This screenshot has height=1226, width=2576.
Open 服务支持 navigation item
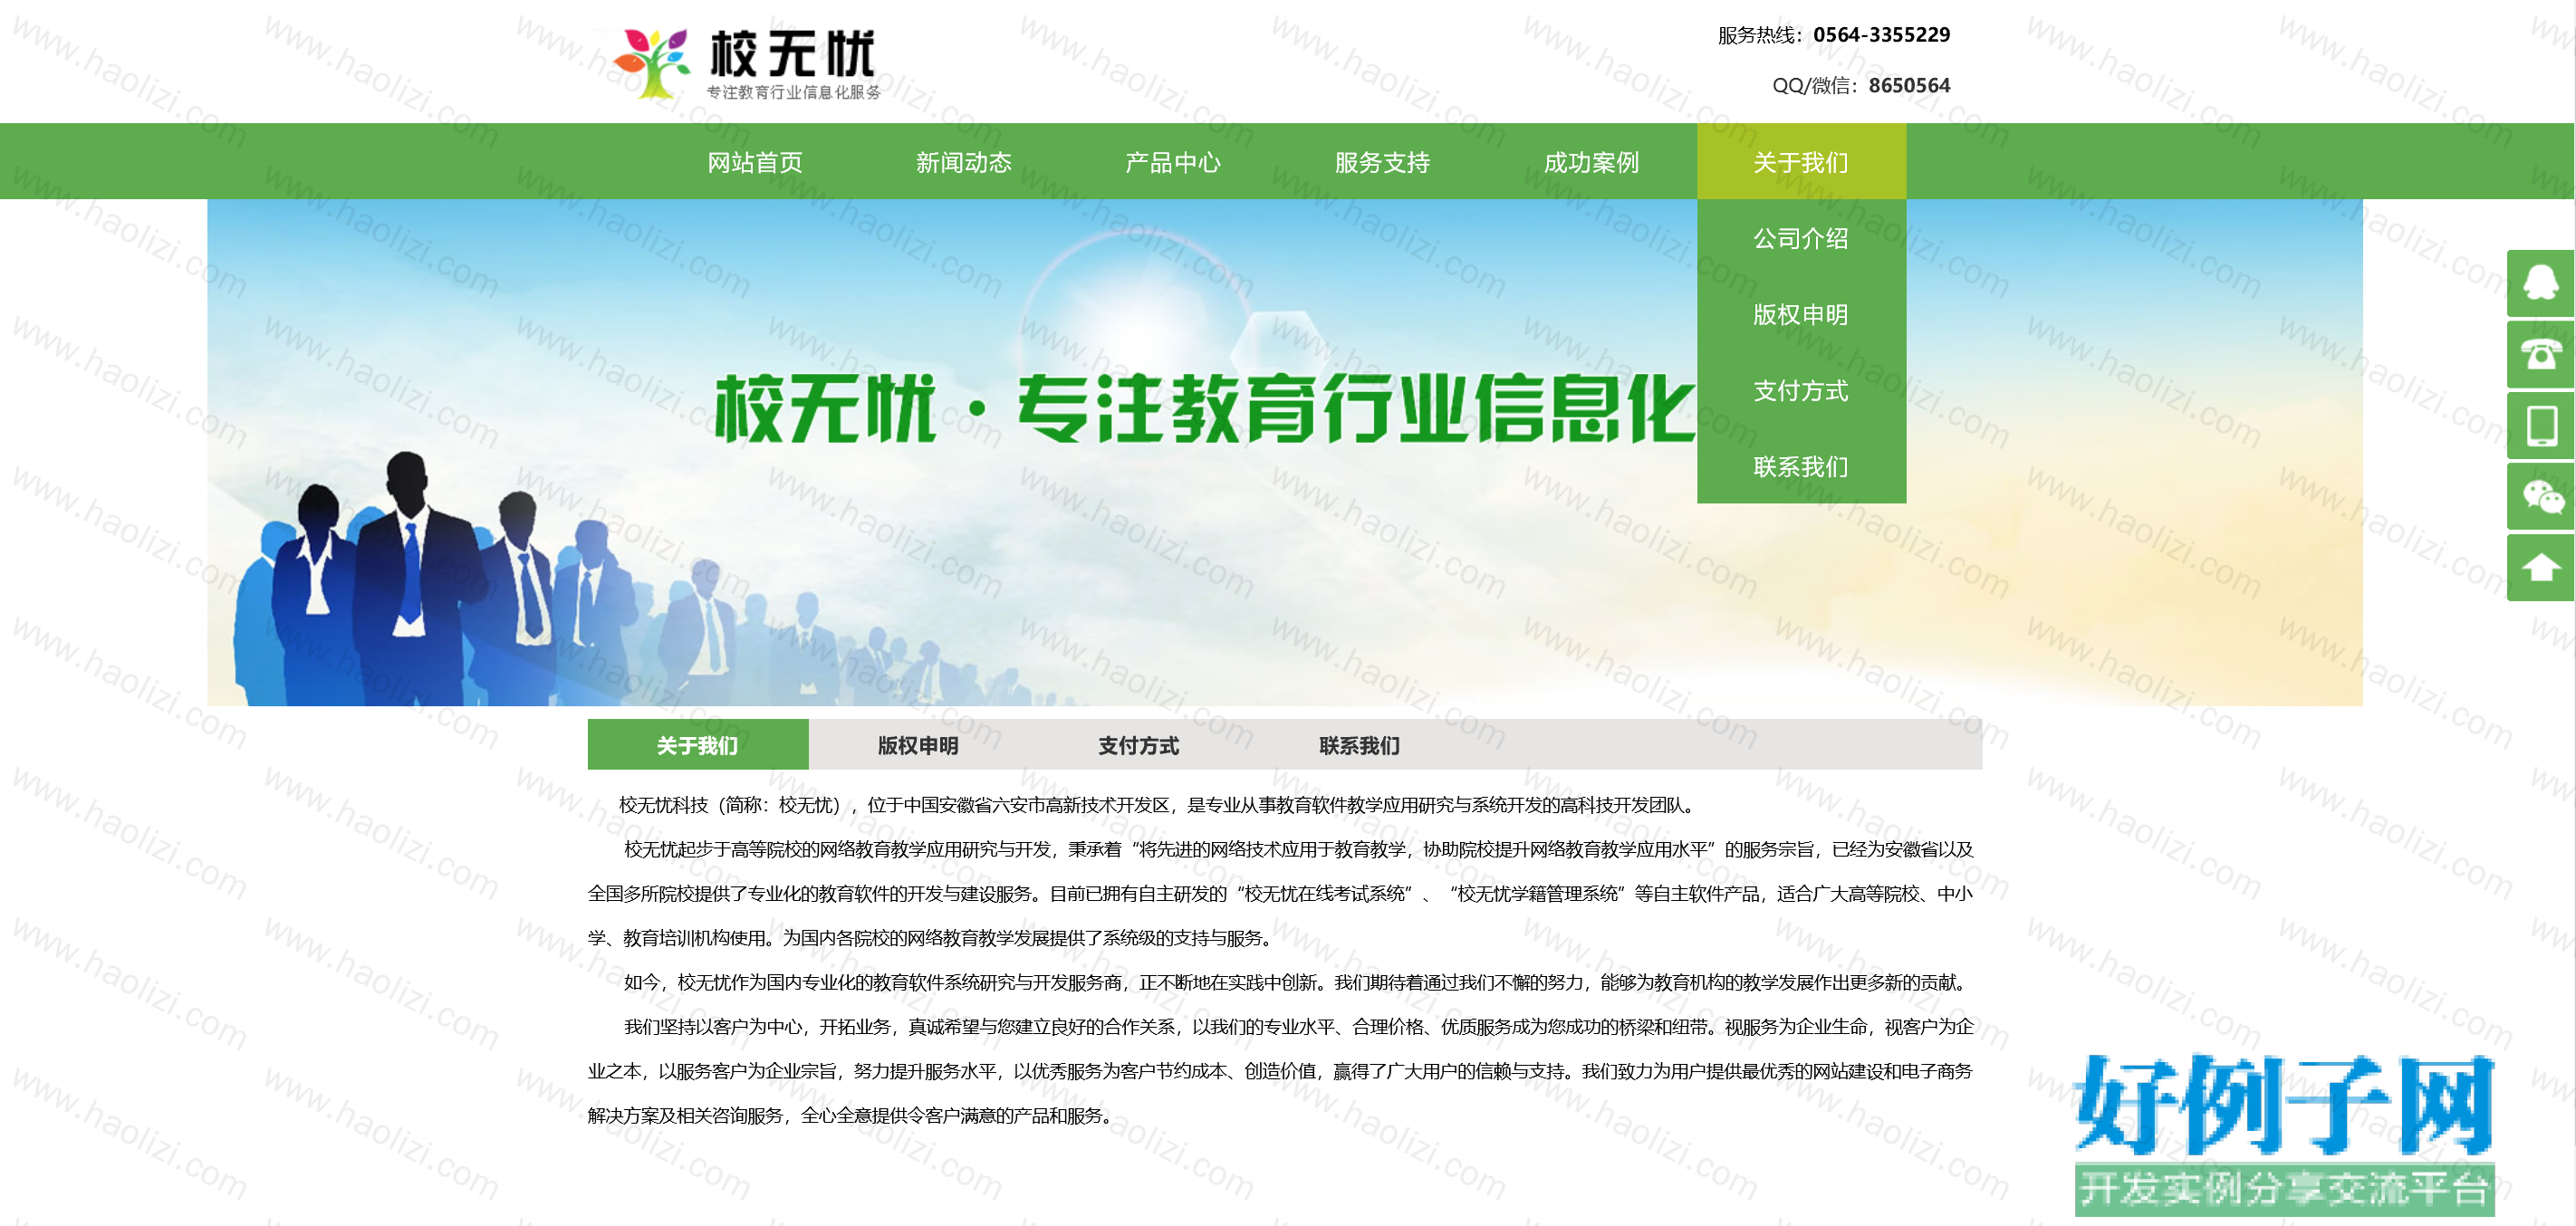click(x=1382, y=162)
